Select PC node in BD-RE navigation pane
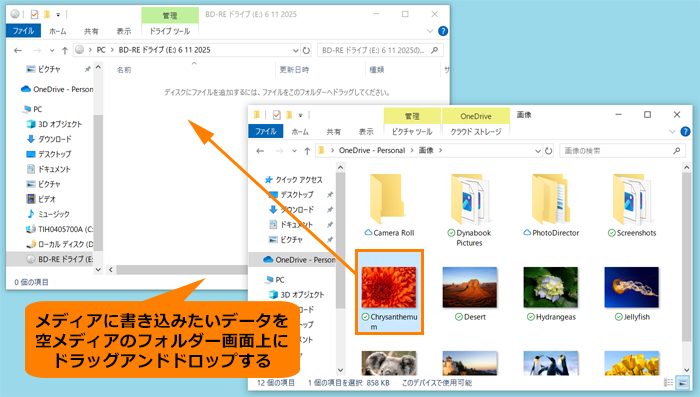This screenshot has height=397, width=700. [x=32, y=109]
